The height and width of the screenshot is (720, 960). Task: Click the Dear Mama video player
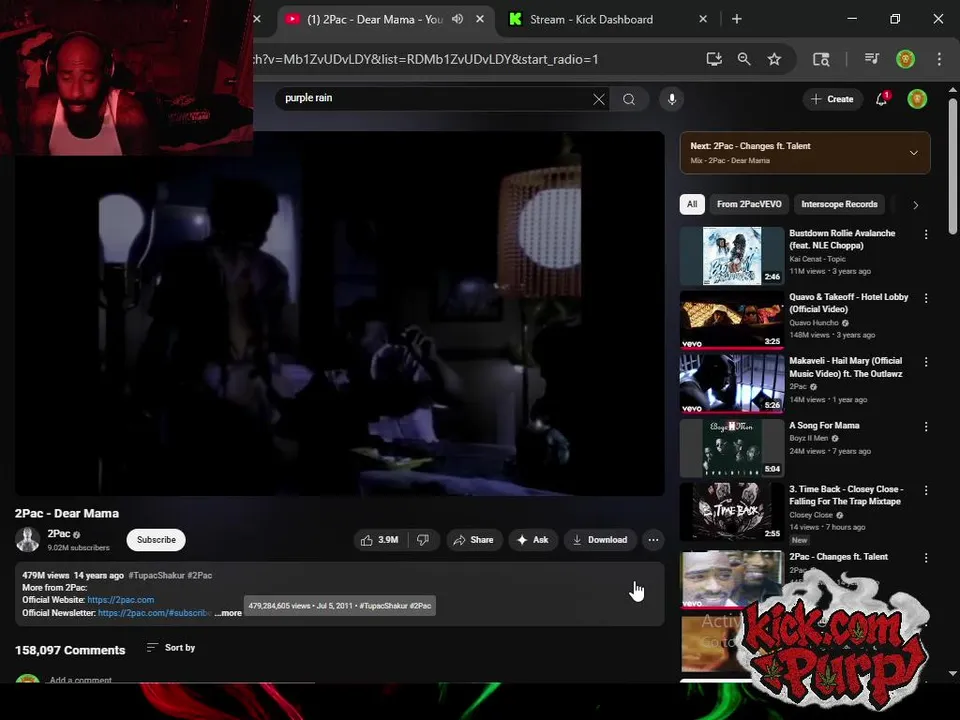pos(340,313)
